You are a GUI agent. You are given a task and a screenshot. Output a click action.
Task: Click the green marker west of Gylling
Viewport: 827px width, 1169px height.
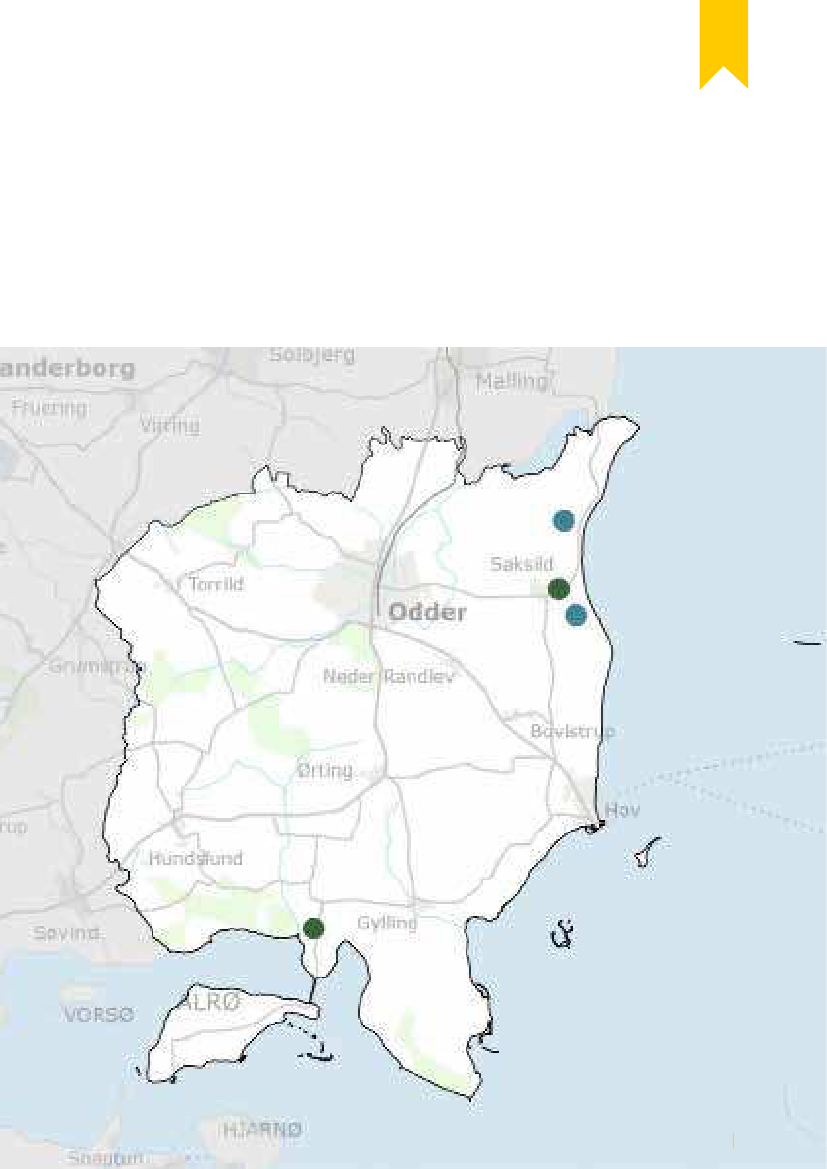click(x=314, y=928)
